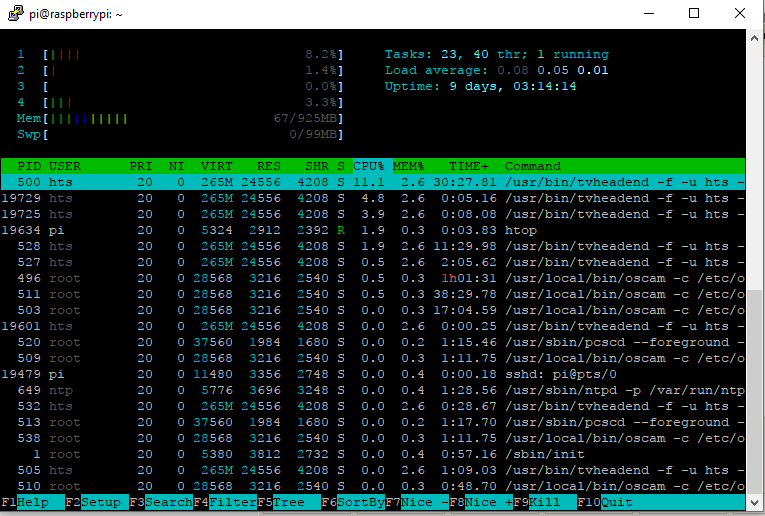Click the 1h01:31 time value
The width and height of the screenshot is (765, 516).
(469, 278)
